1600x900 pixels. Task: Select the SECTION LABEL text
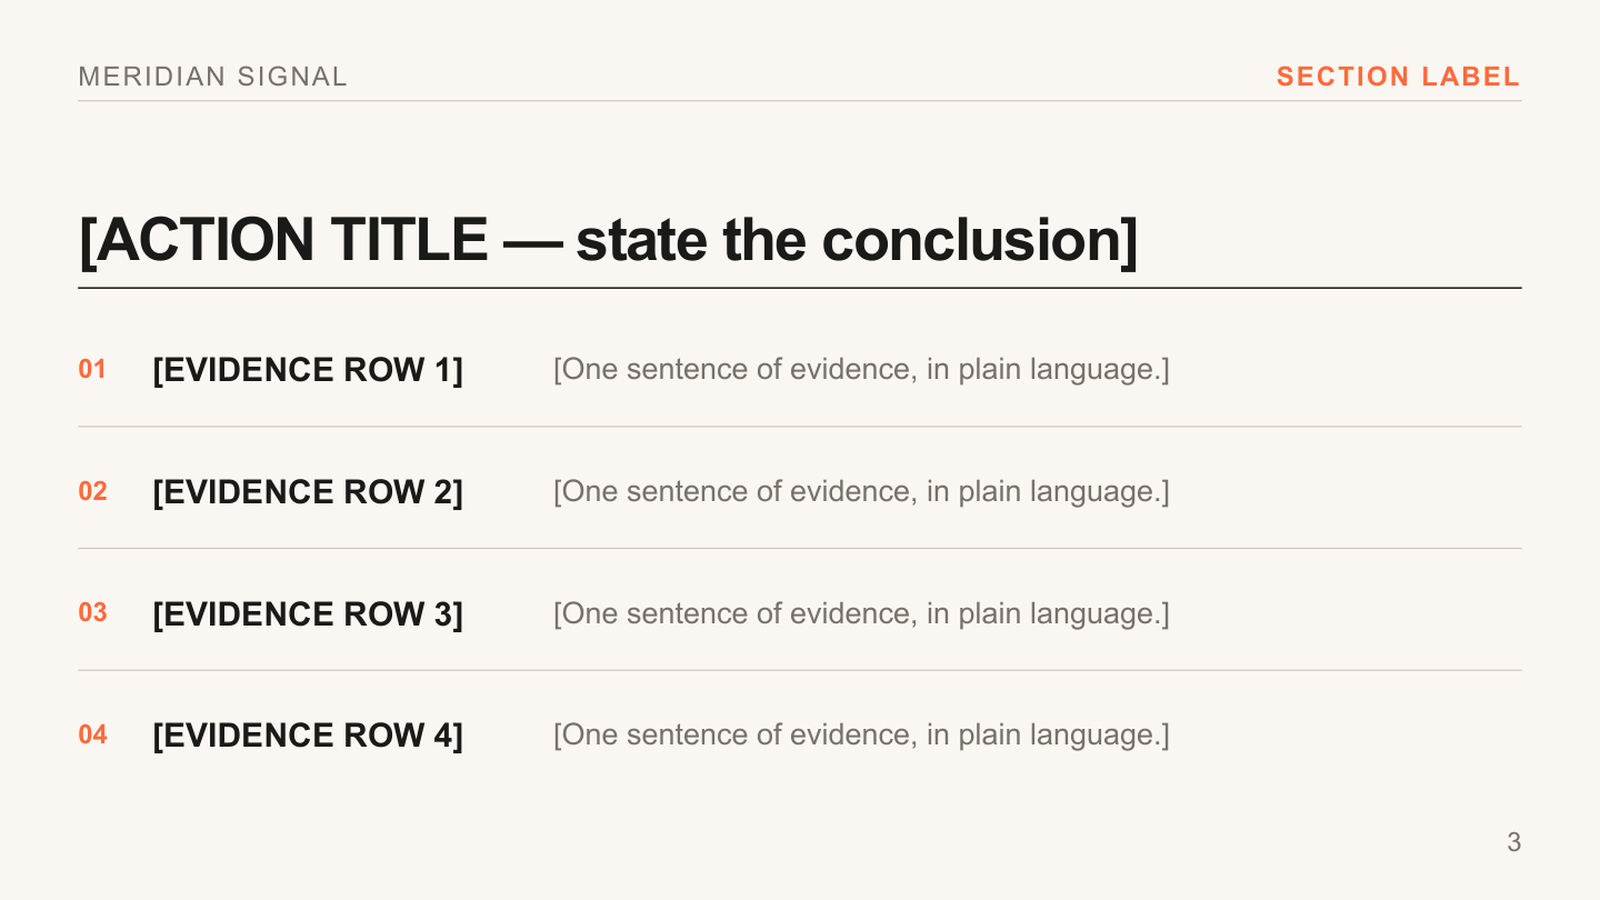1398,77
